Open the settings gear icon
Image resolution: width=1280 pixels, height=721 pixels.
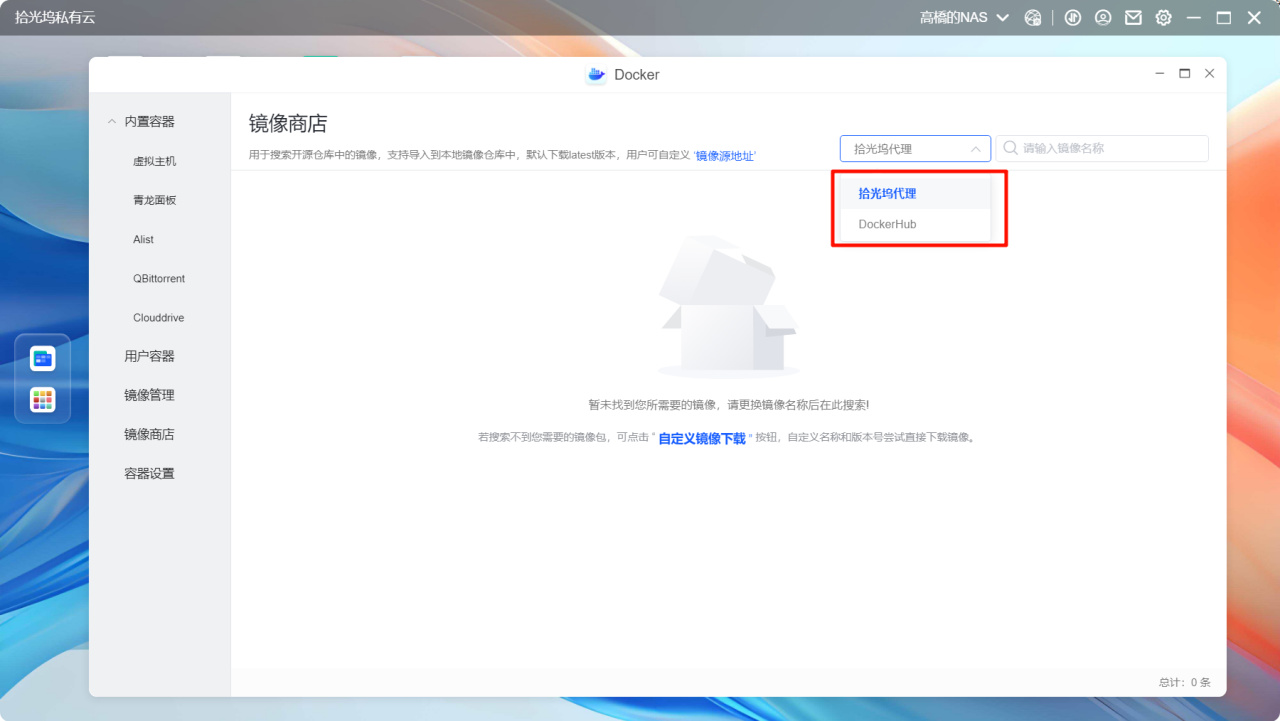click(1163, 18)
